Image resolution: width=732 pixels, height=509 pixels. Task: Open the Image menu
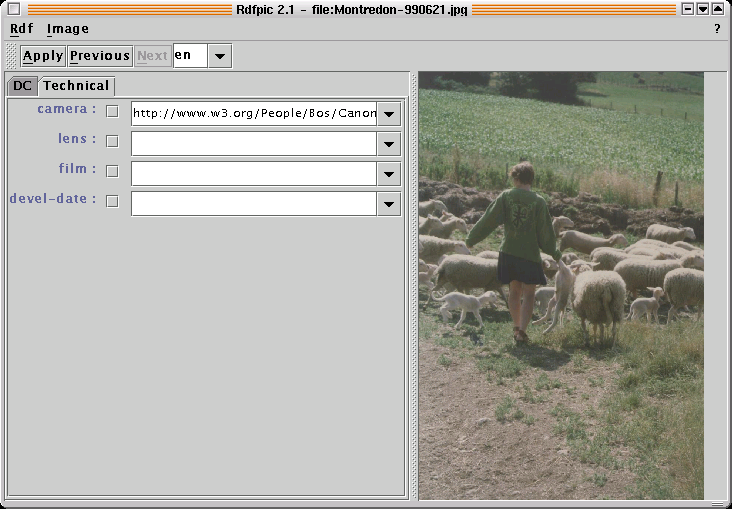pyautogui.click(x=67, y=29)
